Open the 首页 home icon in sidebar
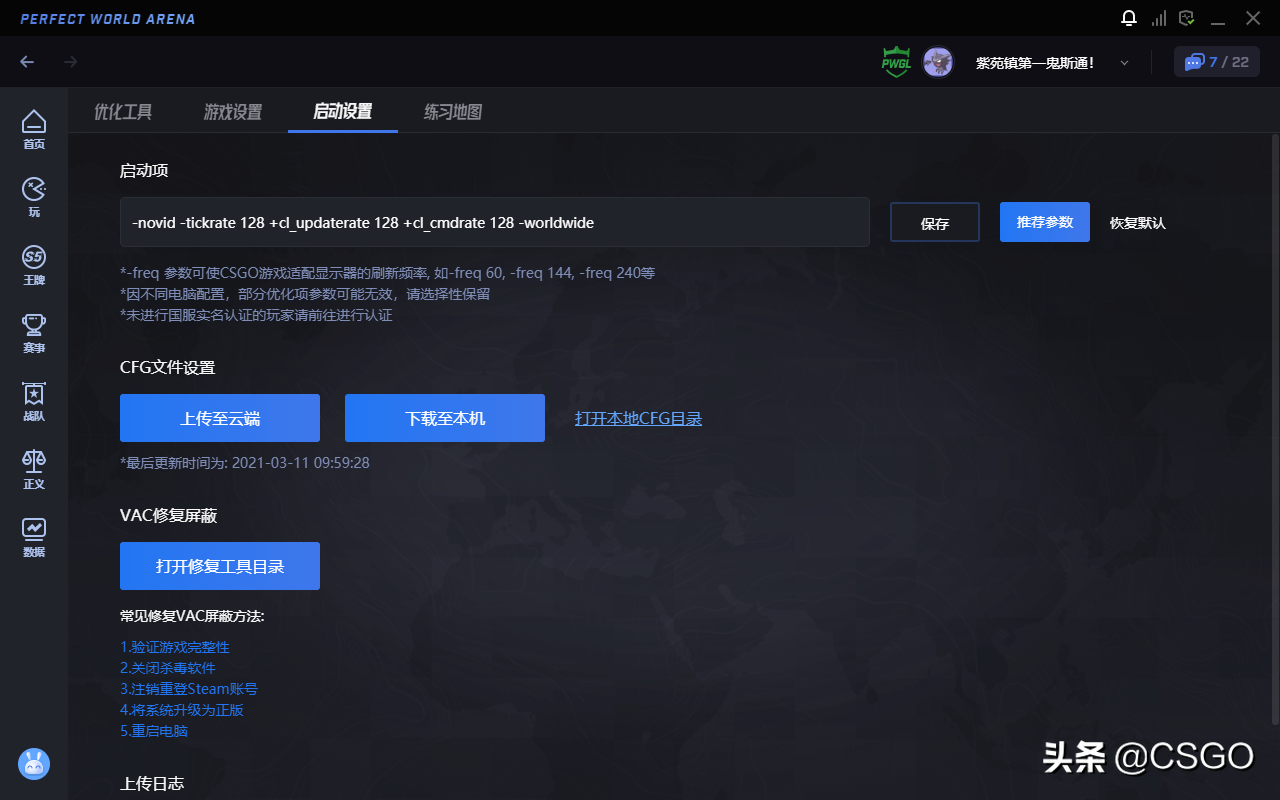The width and height of the screenshot is (1280, 800). (x=34, y=128)
